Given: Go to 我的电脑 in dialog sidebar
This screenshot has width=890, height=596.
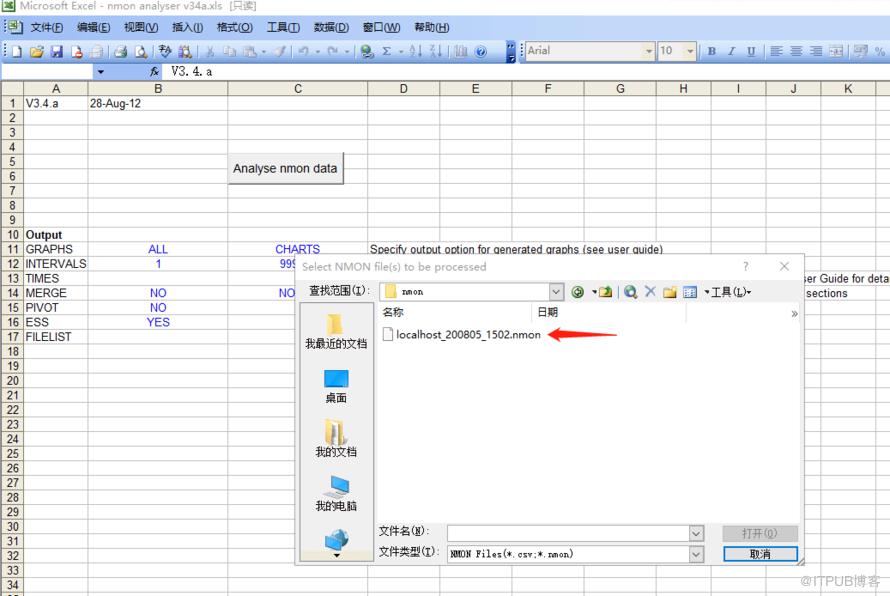Looking at the screenshot, I should point(336,494).
